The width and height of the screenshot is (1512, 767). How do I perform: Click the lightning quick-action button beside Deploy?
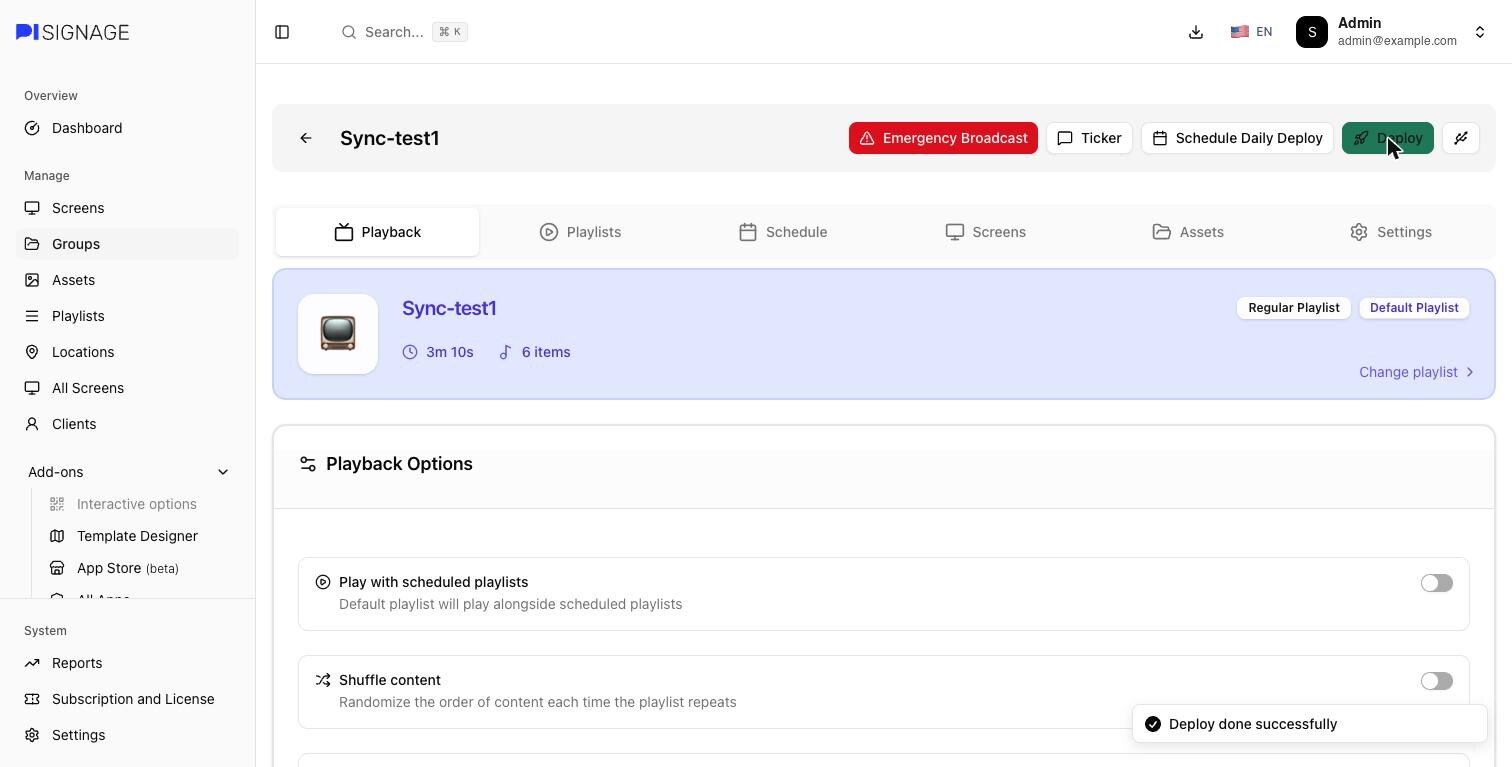(1461, 138)
